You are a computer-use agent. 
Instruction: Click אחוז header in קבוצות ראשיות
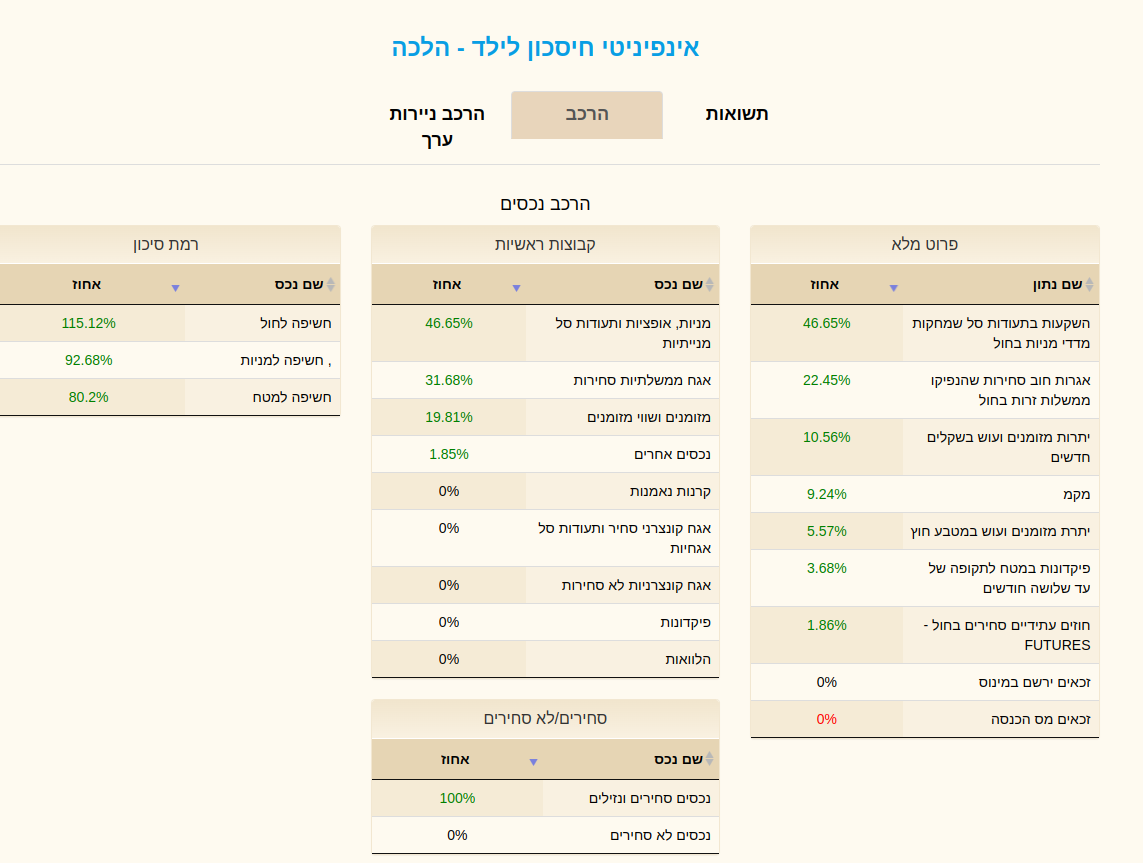[448, 284]
